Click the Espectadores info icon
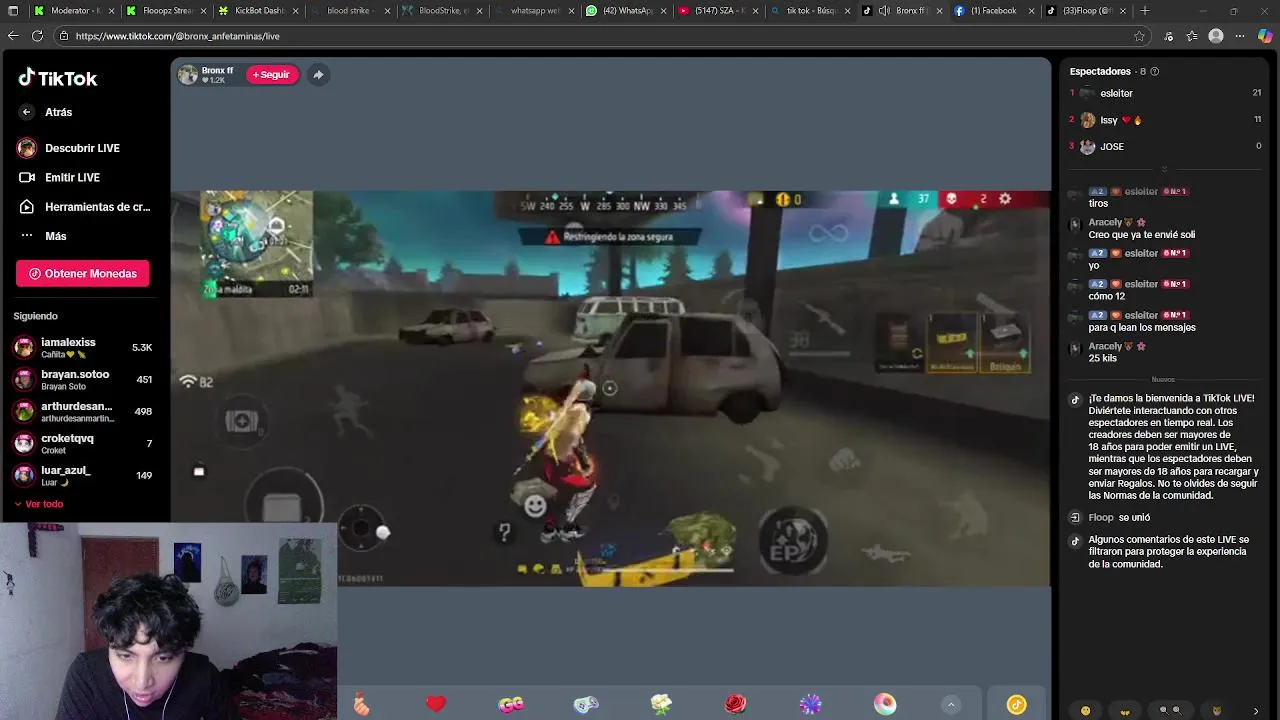The image size is (1280, 720). coord(1155,72)
